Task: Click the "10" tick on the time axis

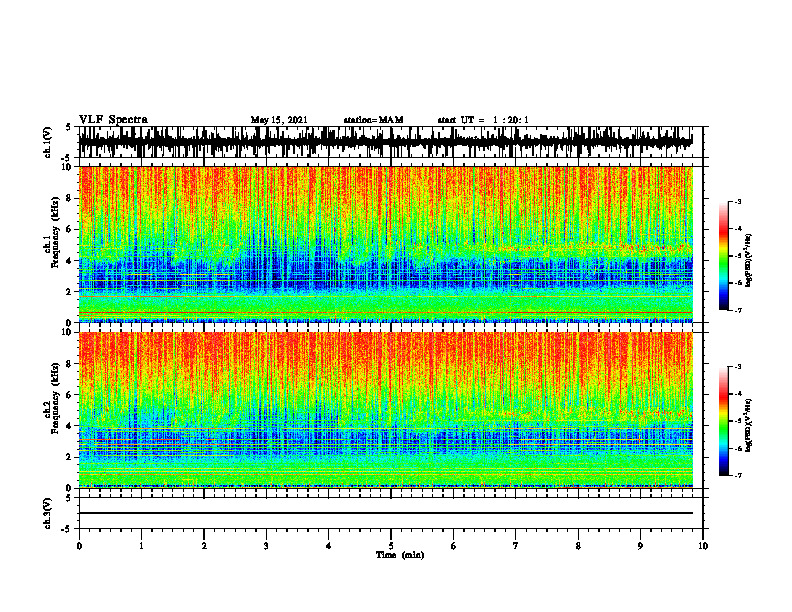Action: [x=703, y=546]
